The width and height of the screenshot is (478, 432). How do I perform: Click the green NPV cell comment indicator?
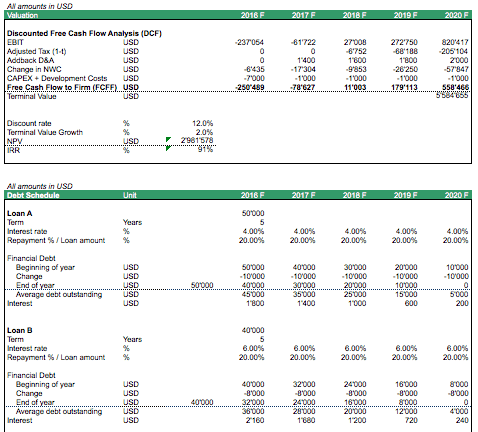168,139
